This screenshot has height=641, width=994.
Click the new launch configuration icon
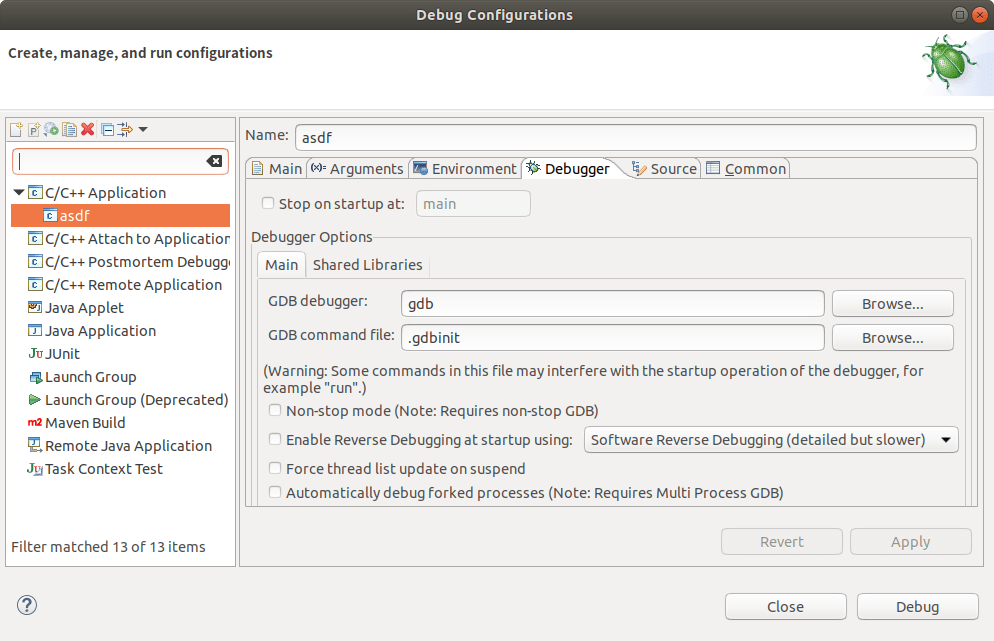(15, 130)
